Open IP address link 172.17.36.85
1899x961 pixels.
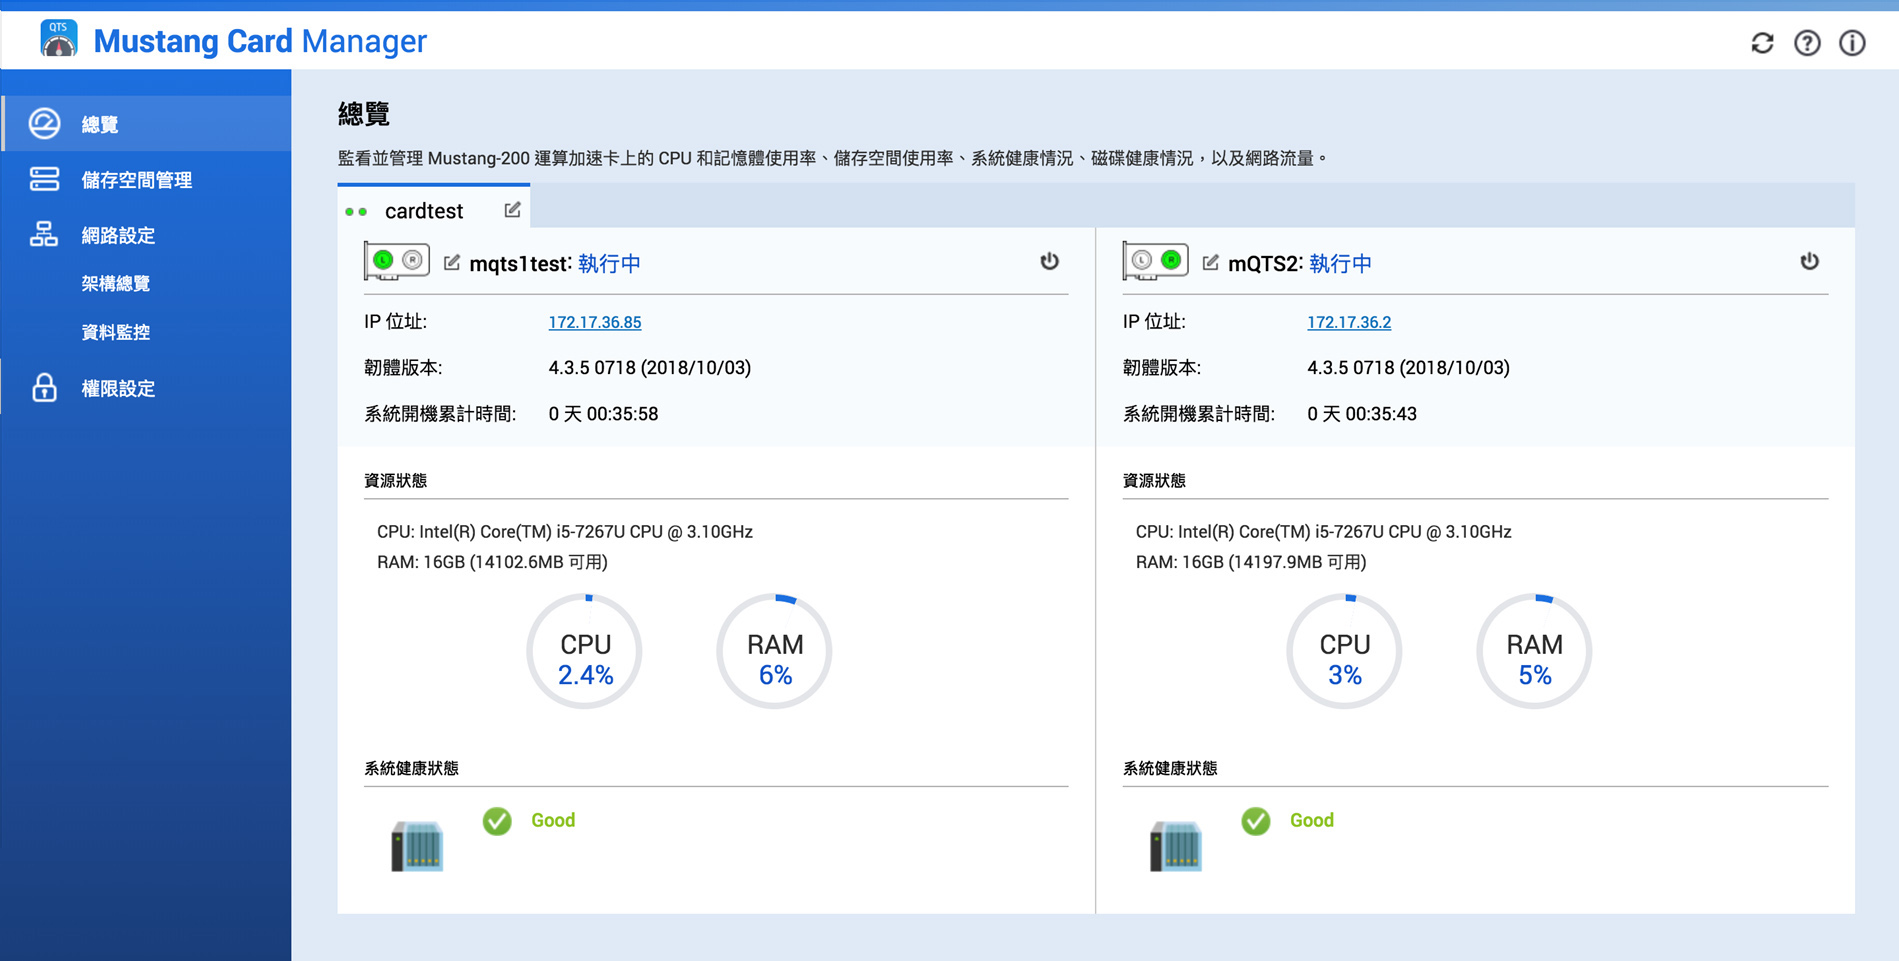click(594, 322)
